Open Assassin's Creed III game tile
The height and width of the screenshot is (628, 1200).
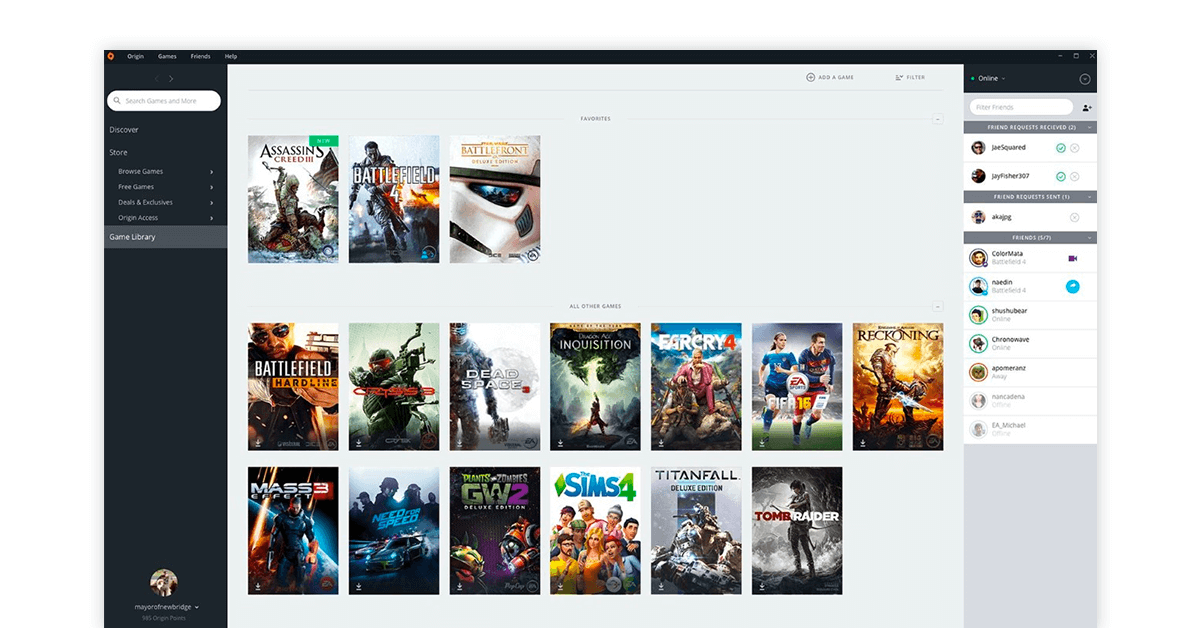(293, 199)
